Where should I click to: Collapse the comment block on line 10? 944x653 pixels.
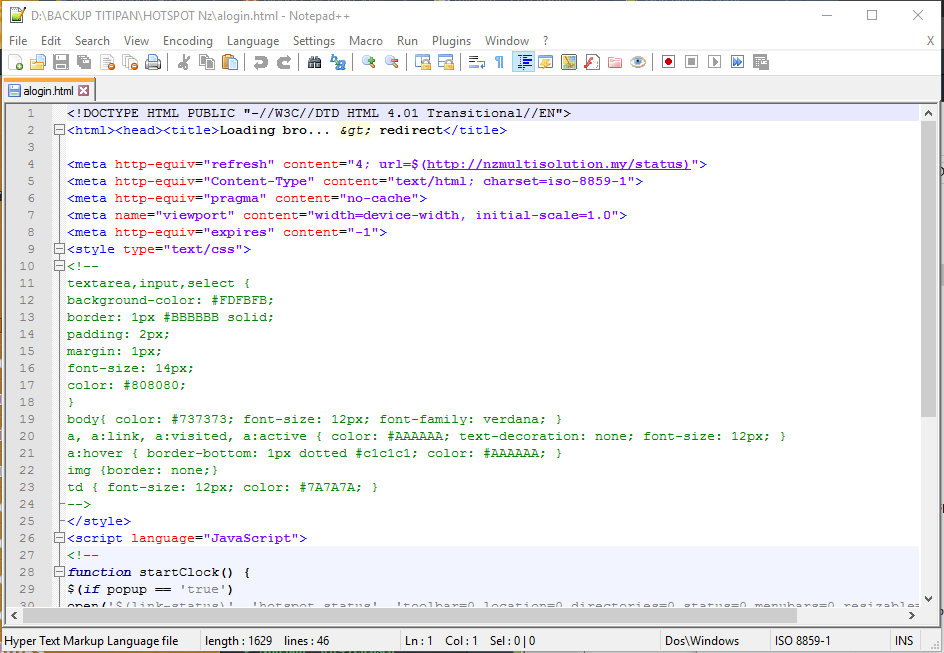click(x=59, y=265)
